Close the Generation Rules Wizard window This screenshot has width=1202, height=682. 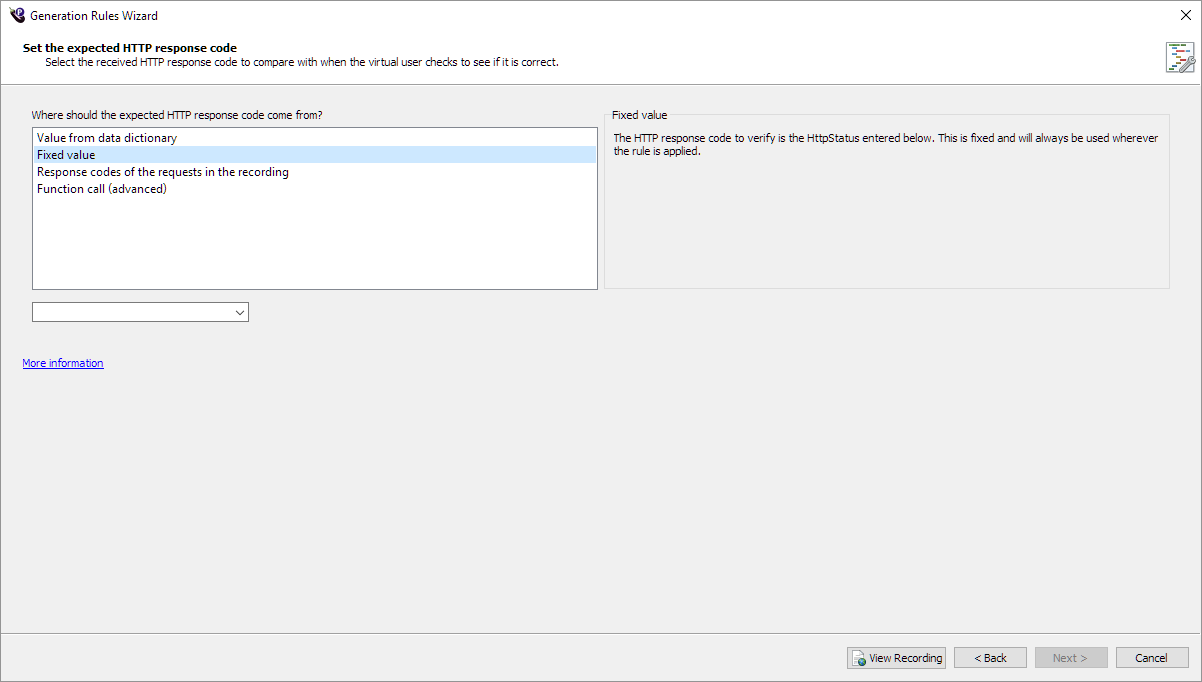(1185, 15)
